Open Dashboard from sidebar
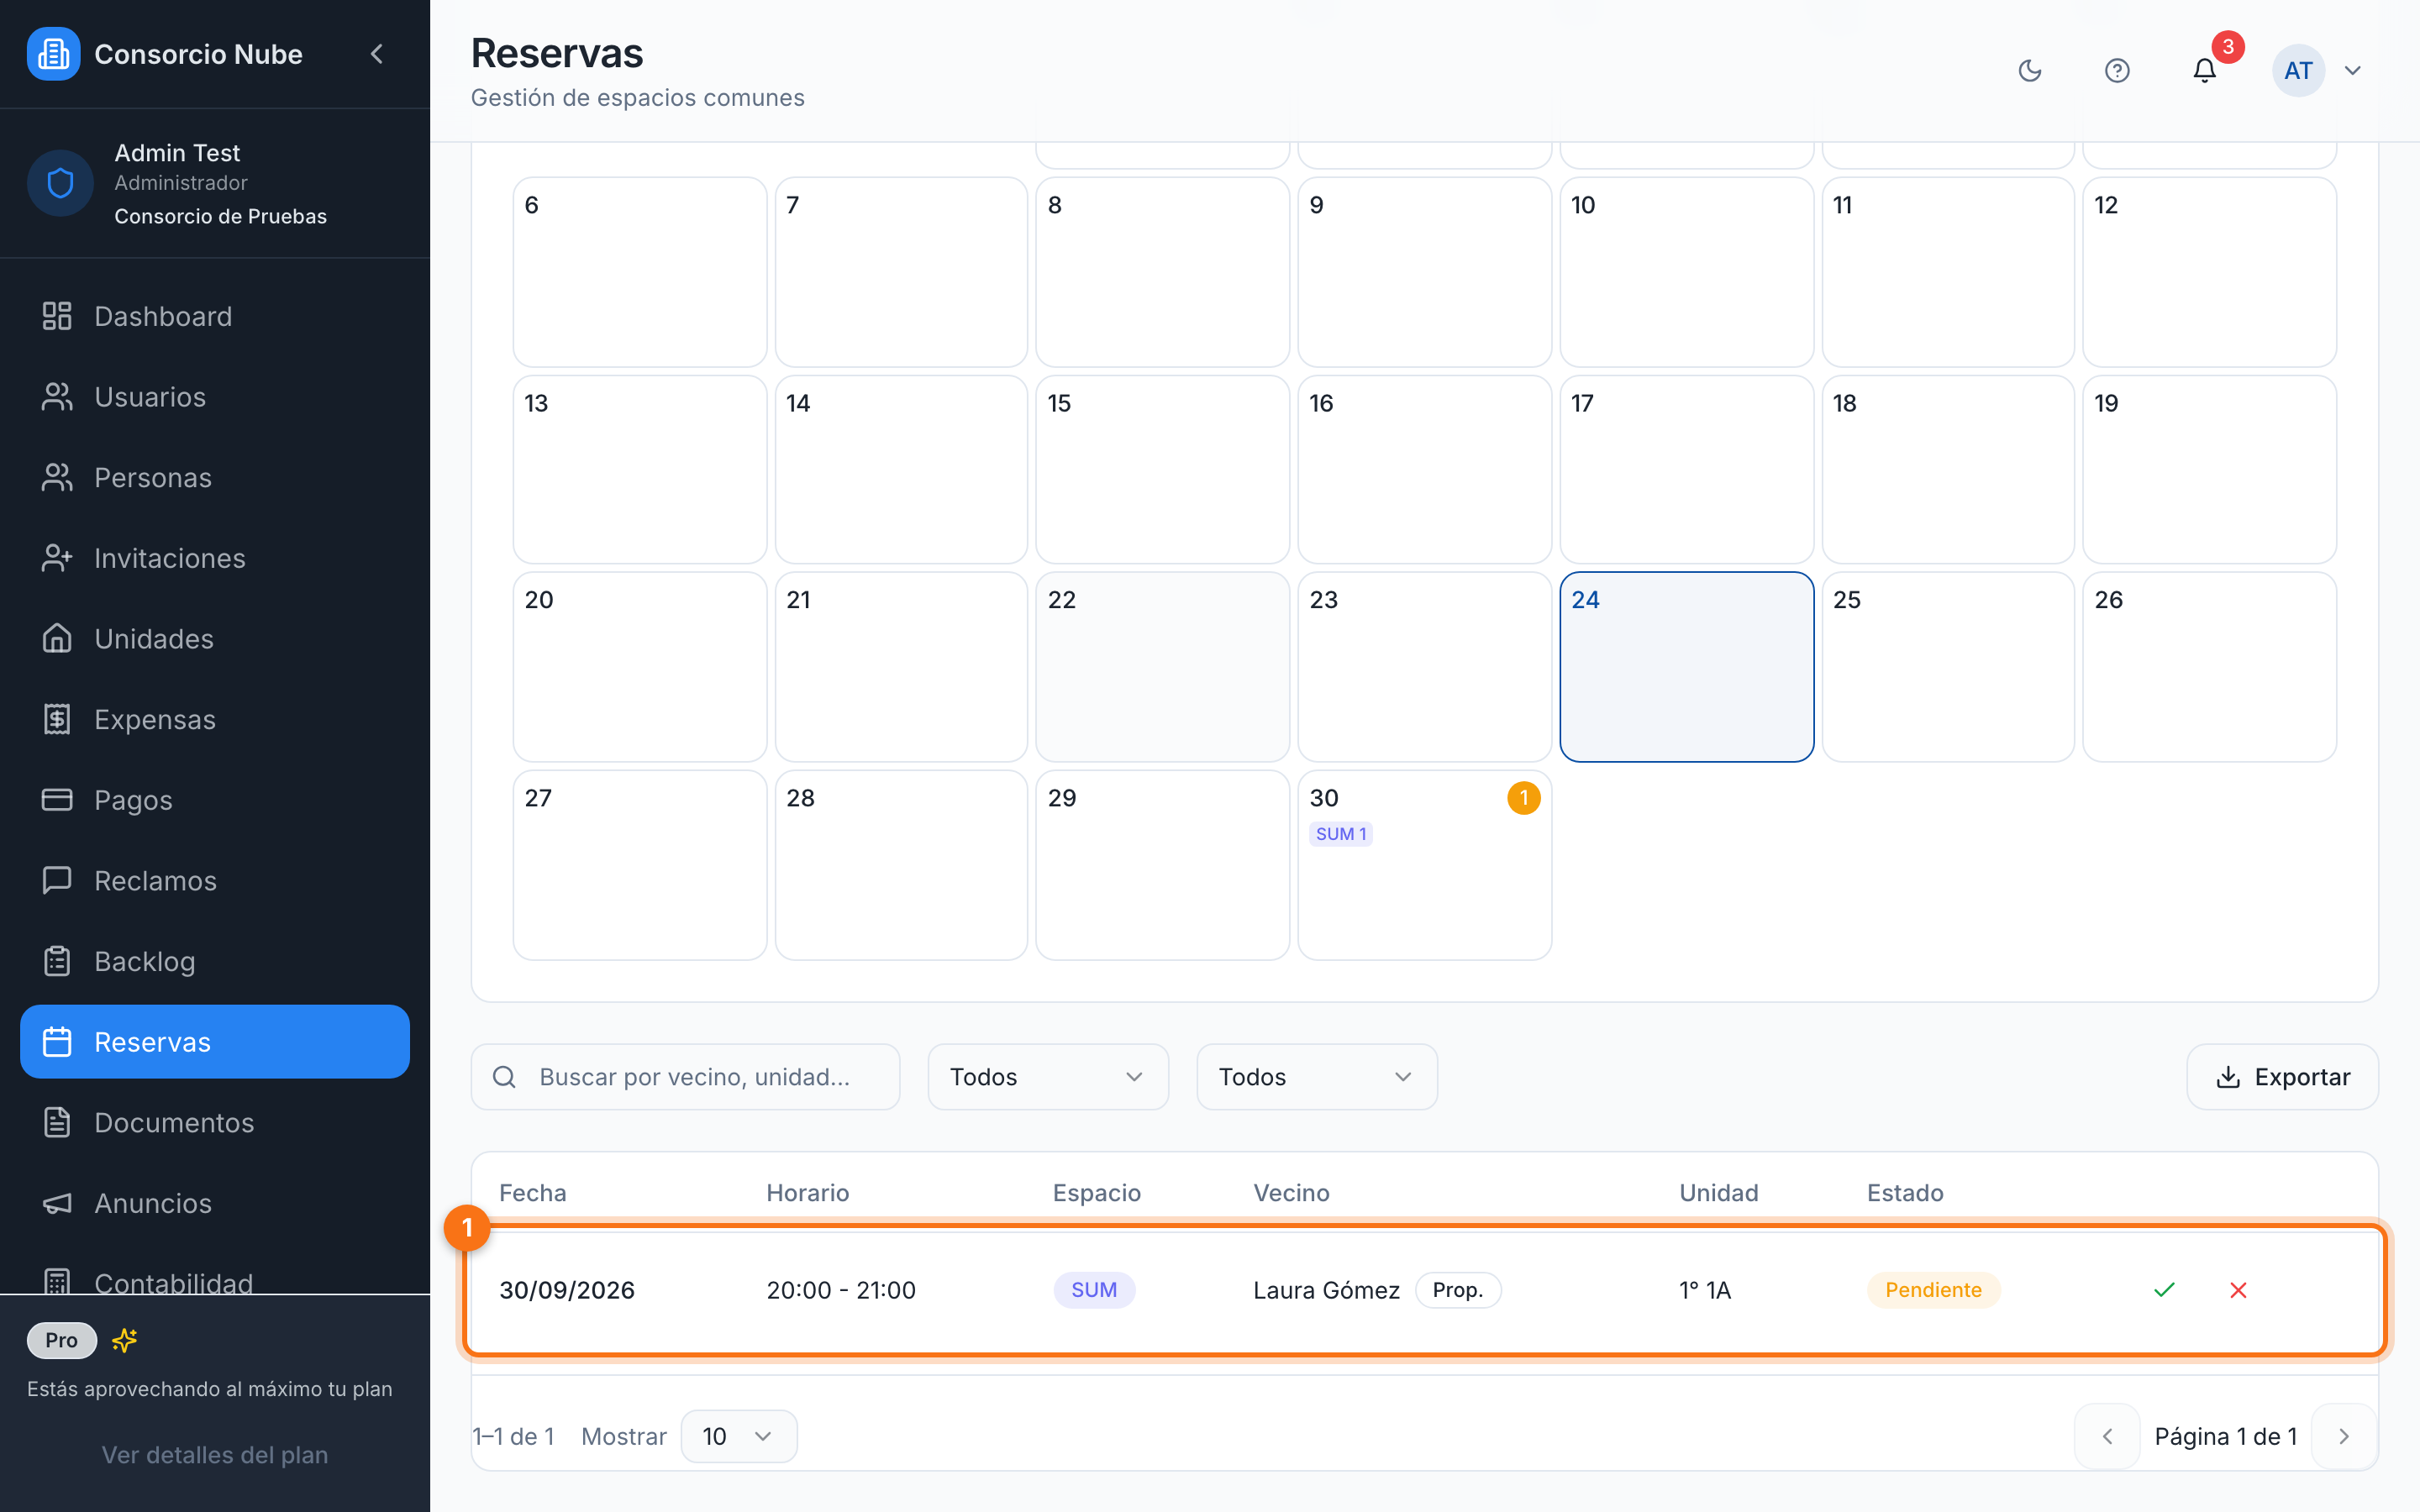The image size is (2420, 1512). (x=215, y=316)
